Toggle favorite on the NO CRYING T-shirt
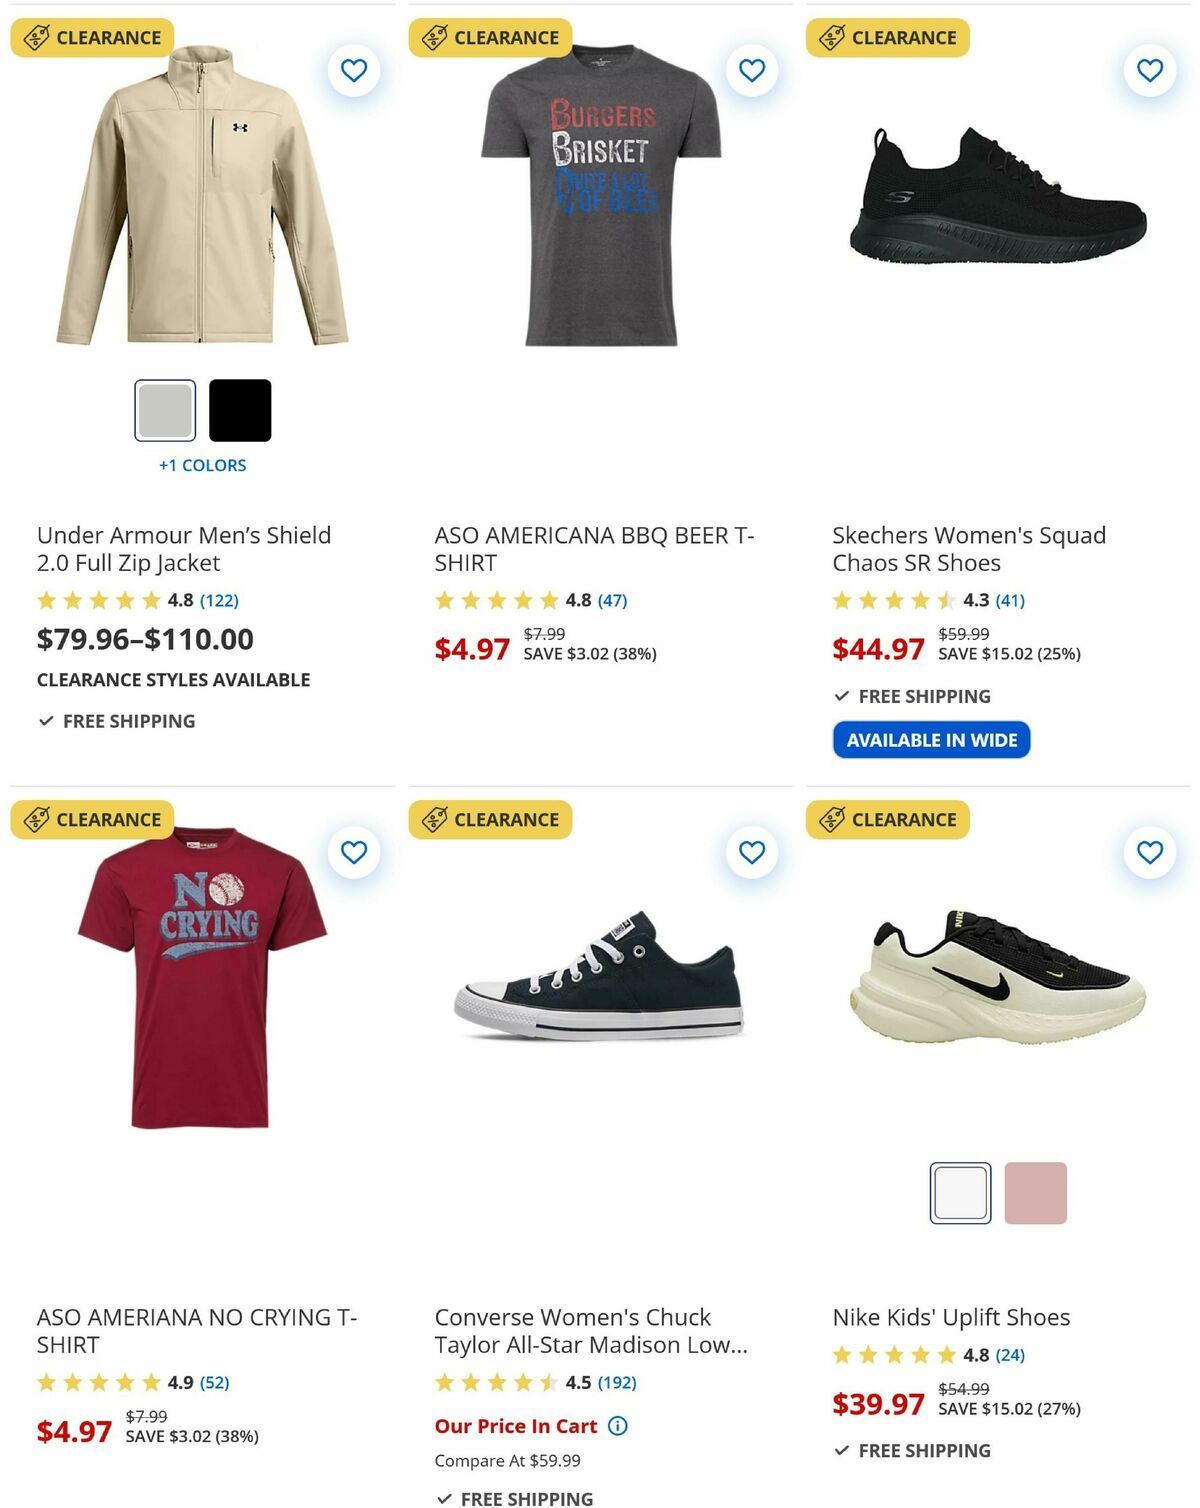 (353, 852)
